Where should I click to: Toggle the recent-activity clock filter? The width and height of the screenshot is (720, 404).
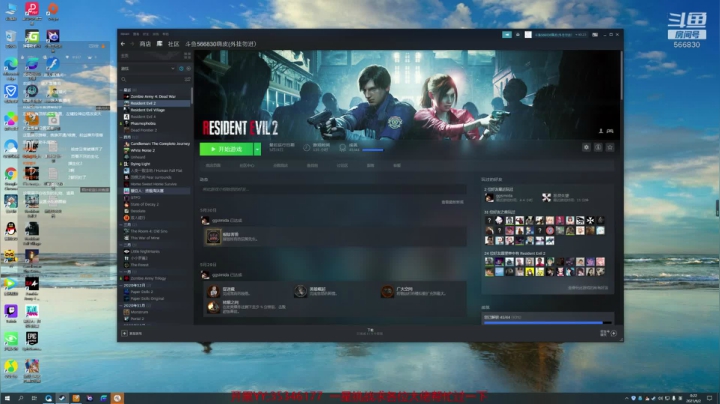pyautogui.click(x=181, y=68)
